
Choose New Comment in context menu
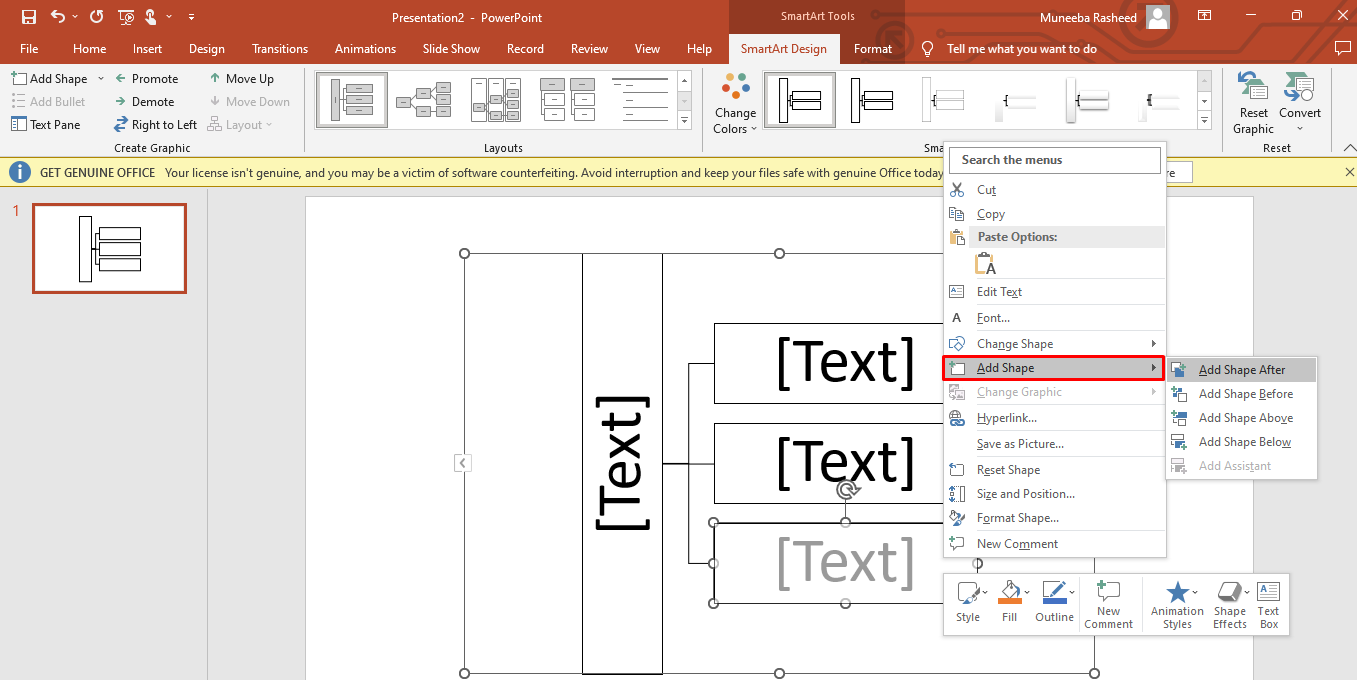tap(1055, 543)
